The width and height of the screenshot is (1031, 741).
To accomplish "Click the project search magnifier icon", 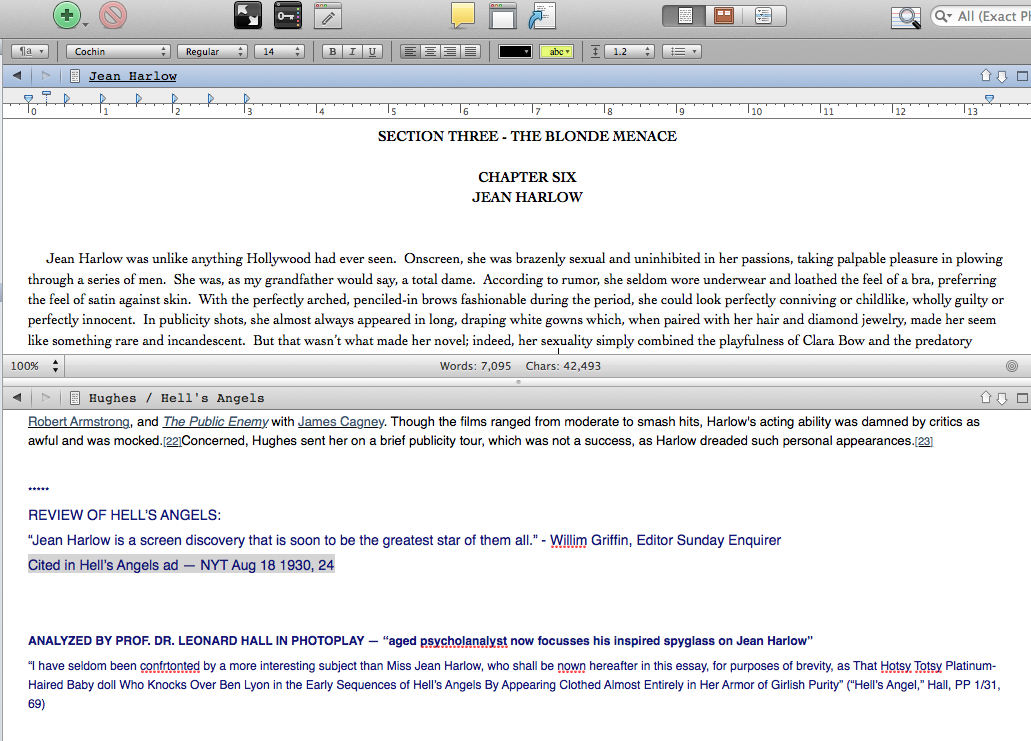I will click(x=905, y=16).
